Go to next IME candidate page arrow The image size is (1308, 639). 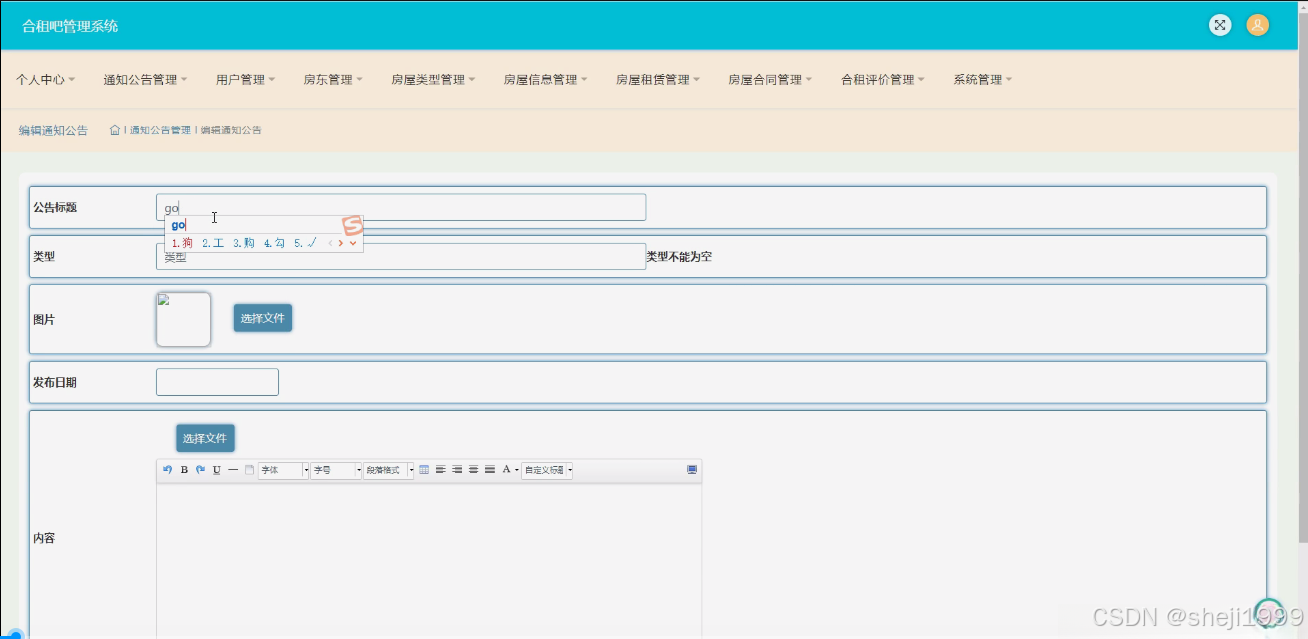coord(341,243)
